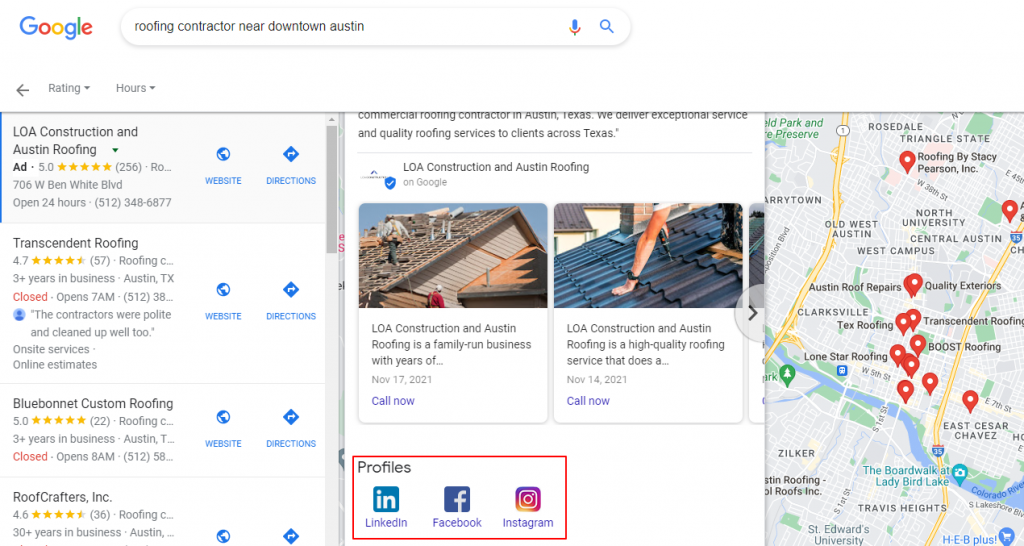
Task: Activate voice search microphone icon
Action: point(575,27)
